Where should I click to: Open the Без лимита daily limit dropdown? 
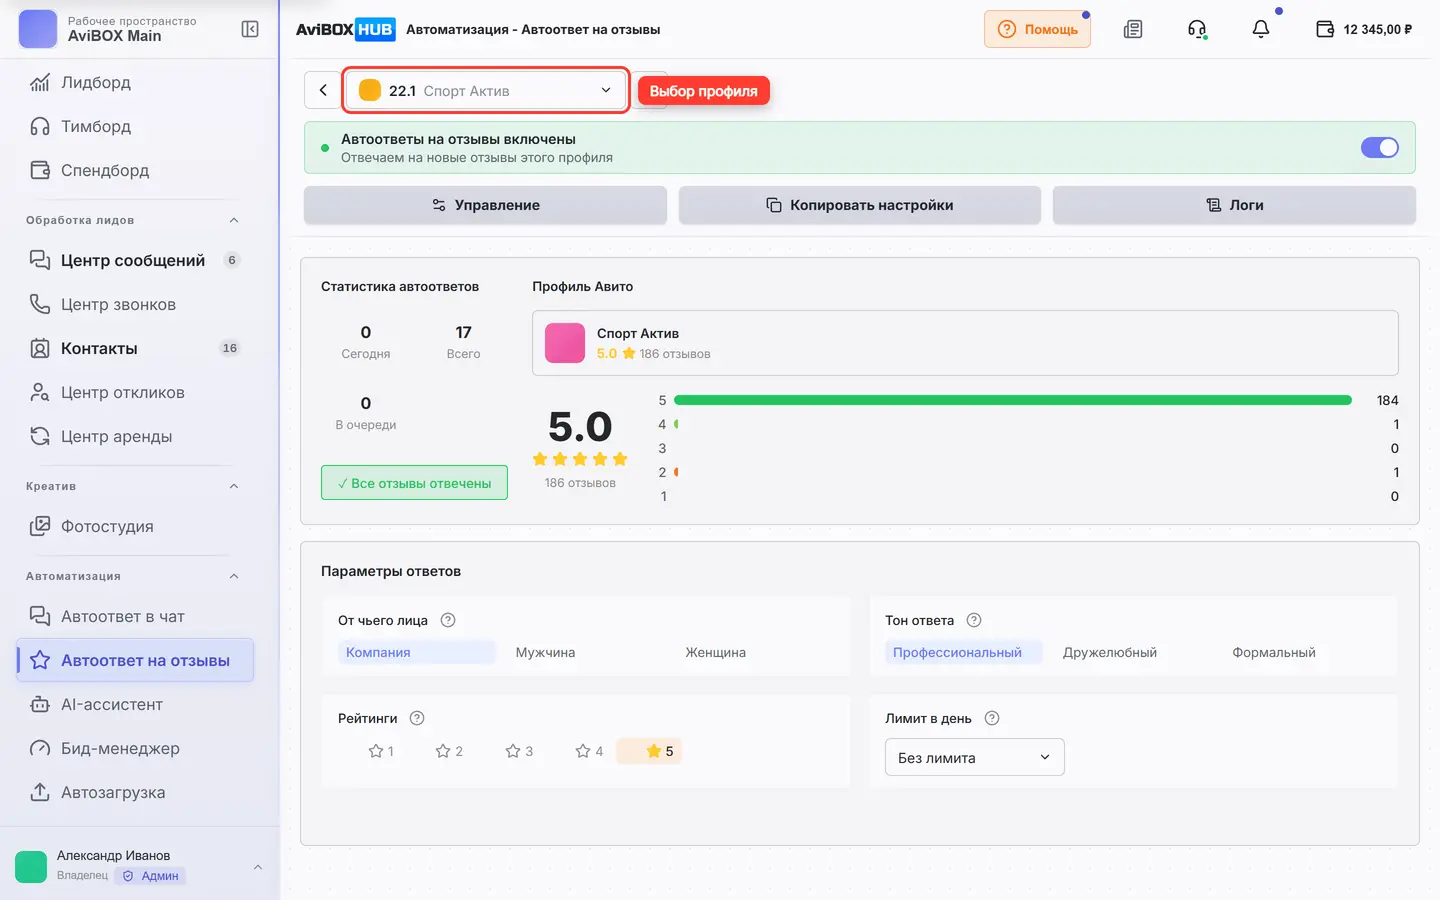(974, 757)
